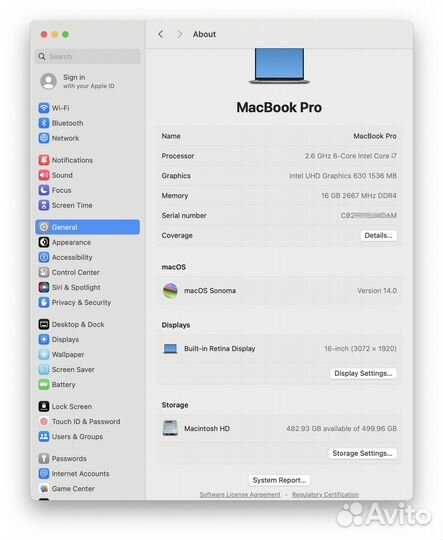Open the Appearance icon
Image resolution: width=443 pixels, height=540 pixels.
click(x=44, y=242)
